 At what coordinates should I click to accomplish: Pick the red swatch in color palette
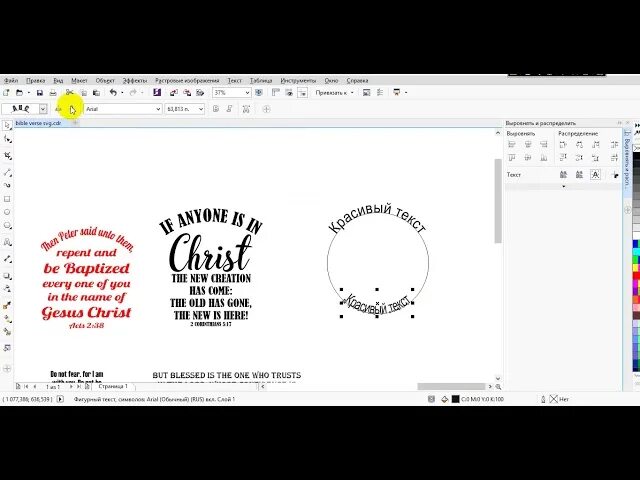[636, 276]
